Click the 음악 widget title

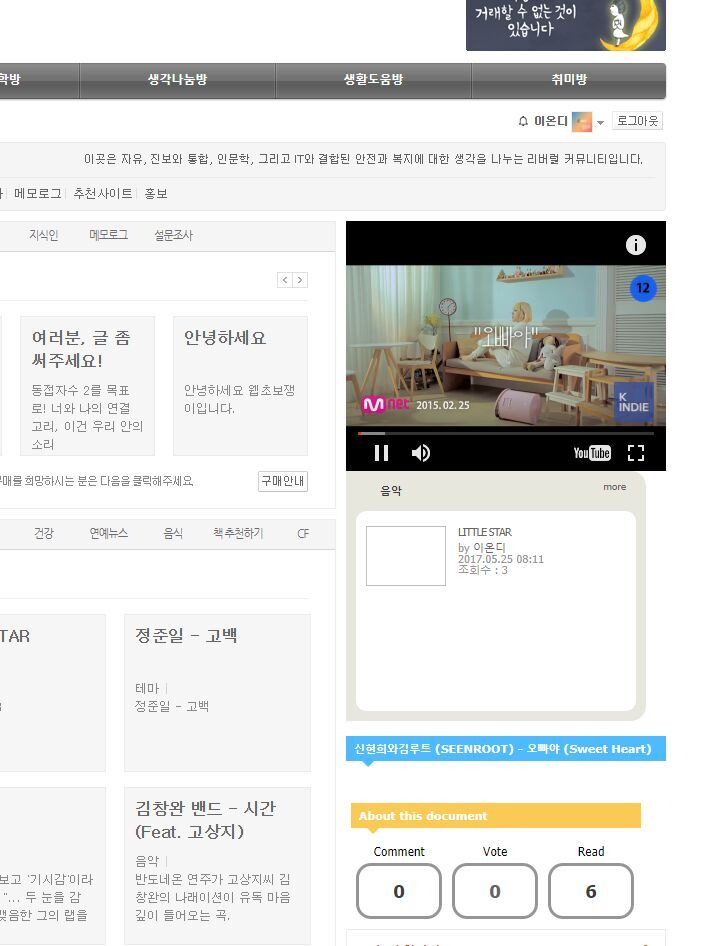(390, 490)
